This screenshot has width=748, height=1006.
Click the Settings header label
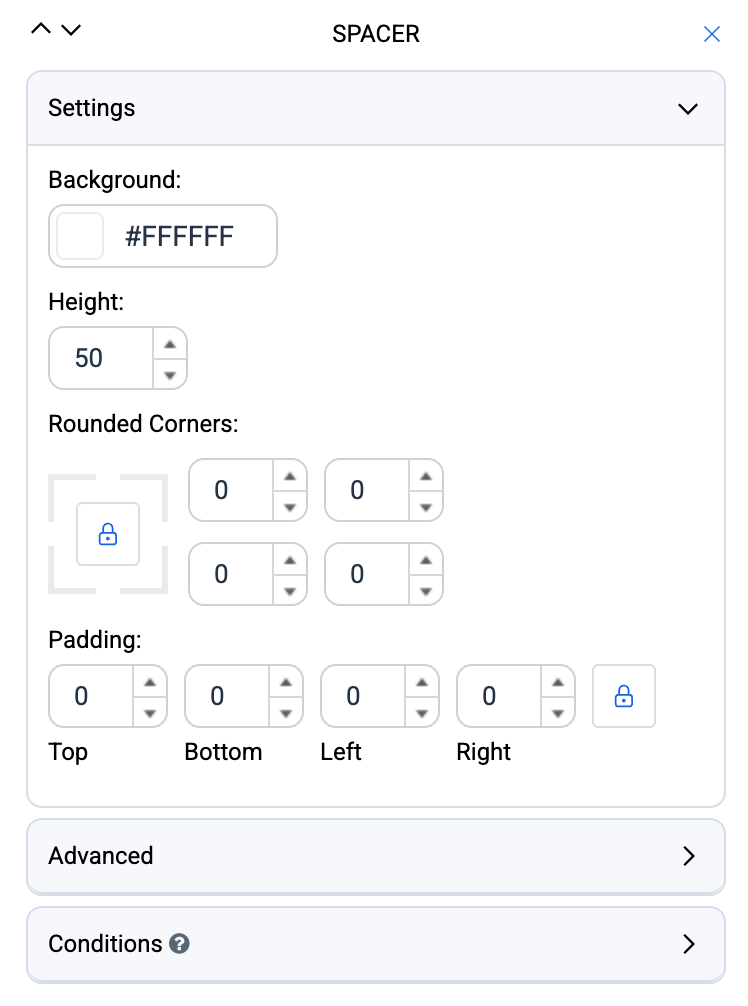tap(92, 108)
